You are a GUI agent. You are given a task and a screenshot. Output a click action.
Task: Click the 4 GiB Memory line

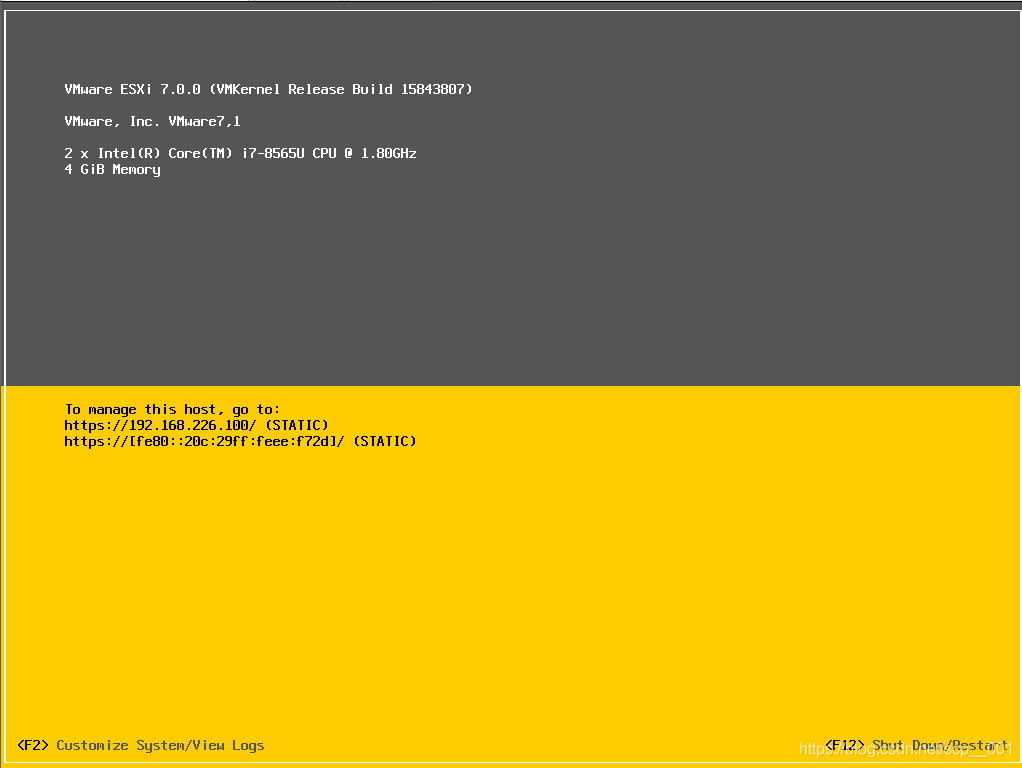pyautogui.click(x=112, y=170)
